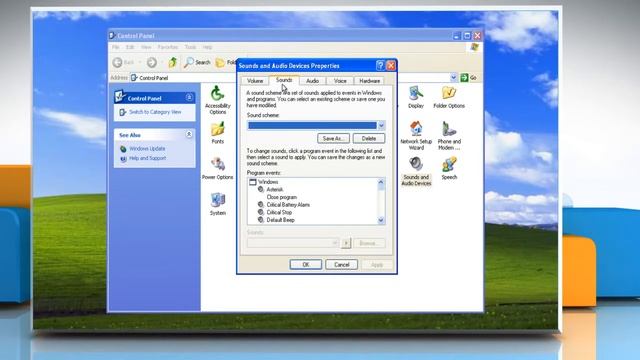Viewport: 640px width, 360px height.
Task: Switch to the Hardware tab
Action: (x=369, y=81)
